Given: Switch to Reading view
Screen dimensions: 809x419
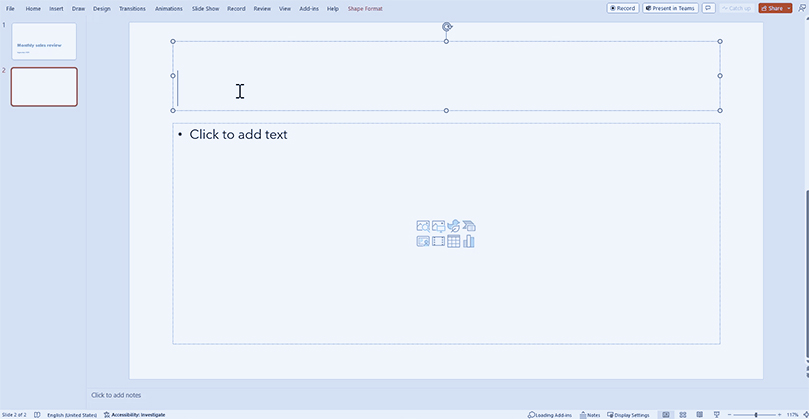Looking at the screenshot, I should [x=700, y=414].
